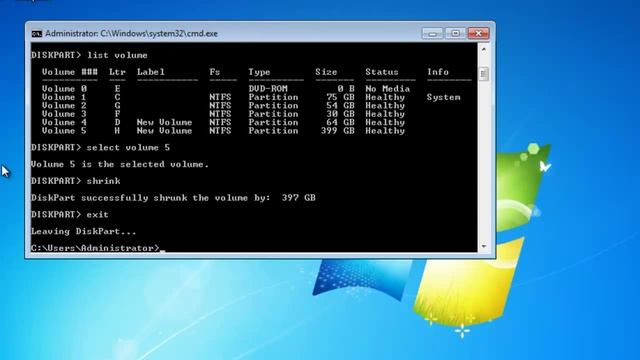The image size is (640, 360).
Task: Click 'No Media' status text
Action: click(x=387, y=89)
